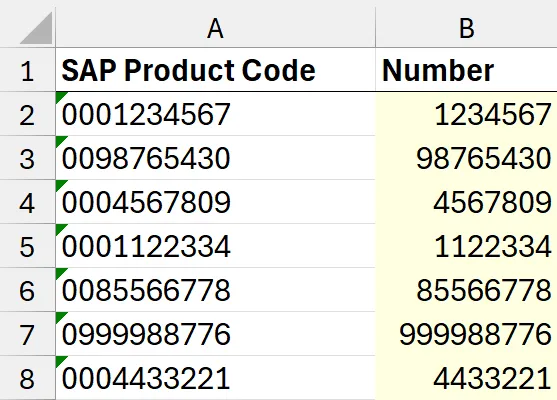Screen dimensions: 557x400
Task: Select row 6 header
Action: point(27,290)
